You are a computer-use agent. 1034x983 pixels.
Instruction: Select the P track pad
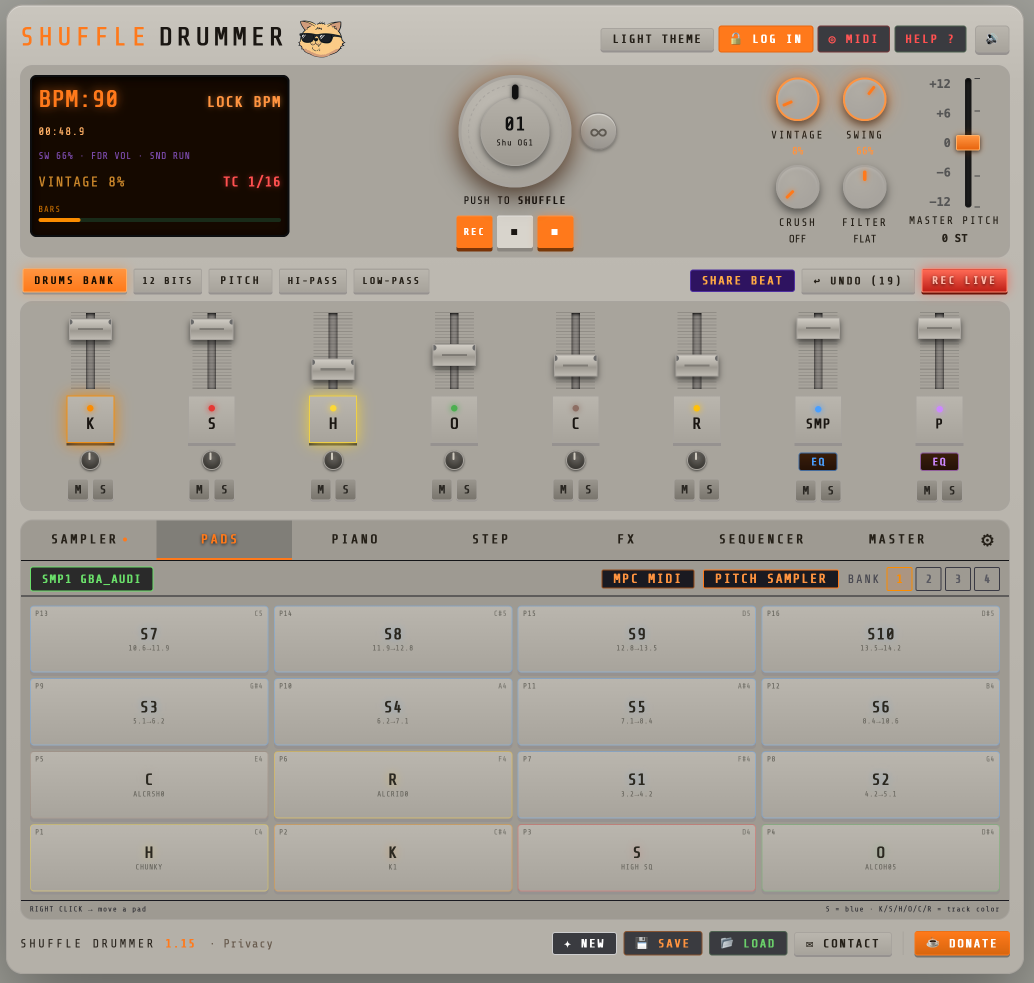(x=939, y=419)
